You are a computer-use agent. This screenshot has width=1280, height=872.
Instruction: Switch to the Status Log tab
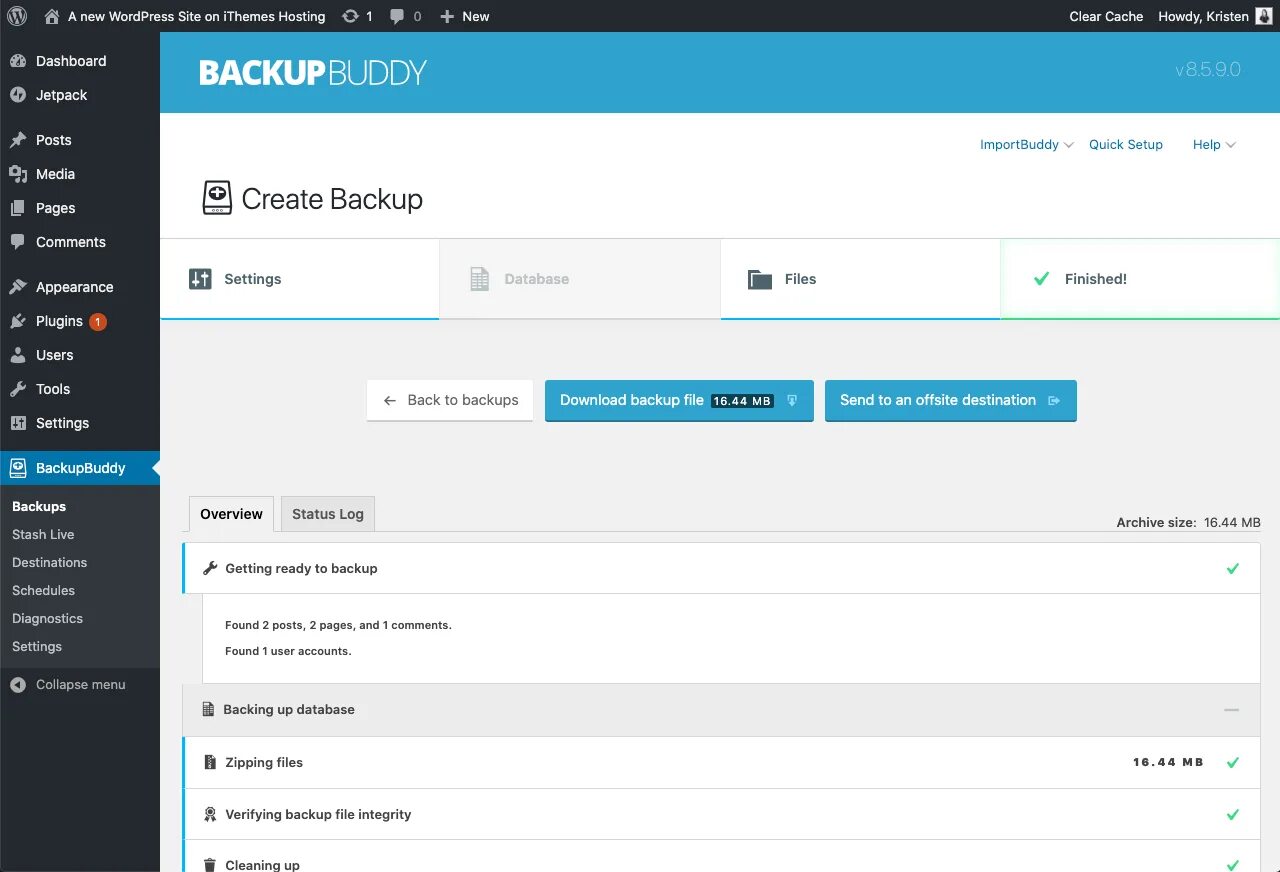tap(328, 514)
